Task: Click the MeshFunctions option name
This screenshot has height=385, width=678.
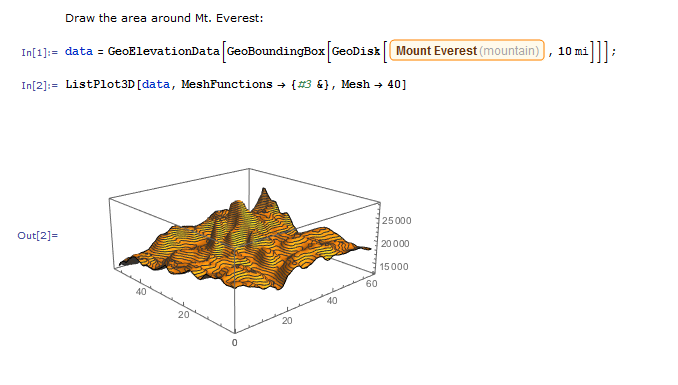Action: coord(227,84)
